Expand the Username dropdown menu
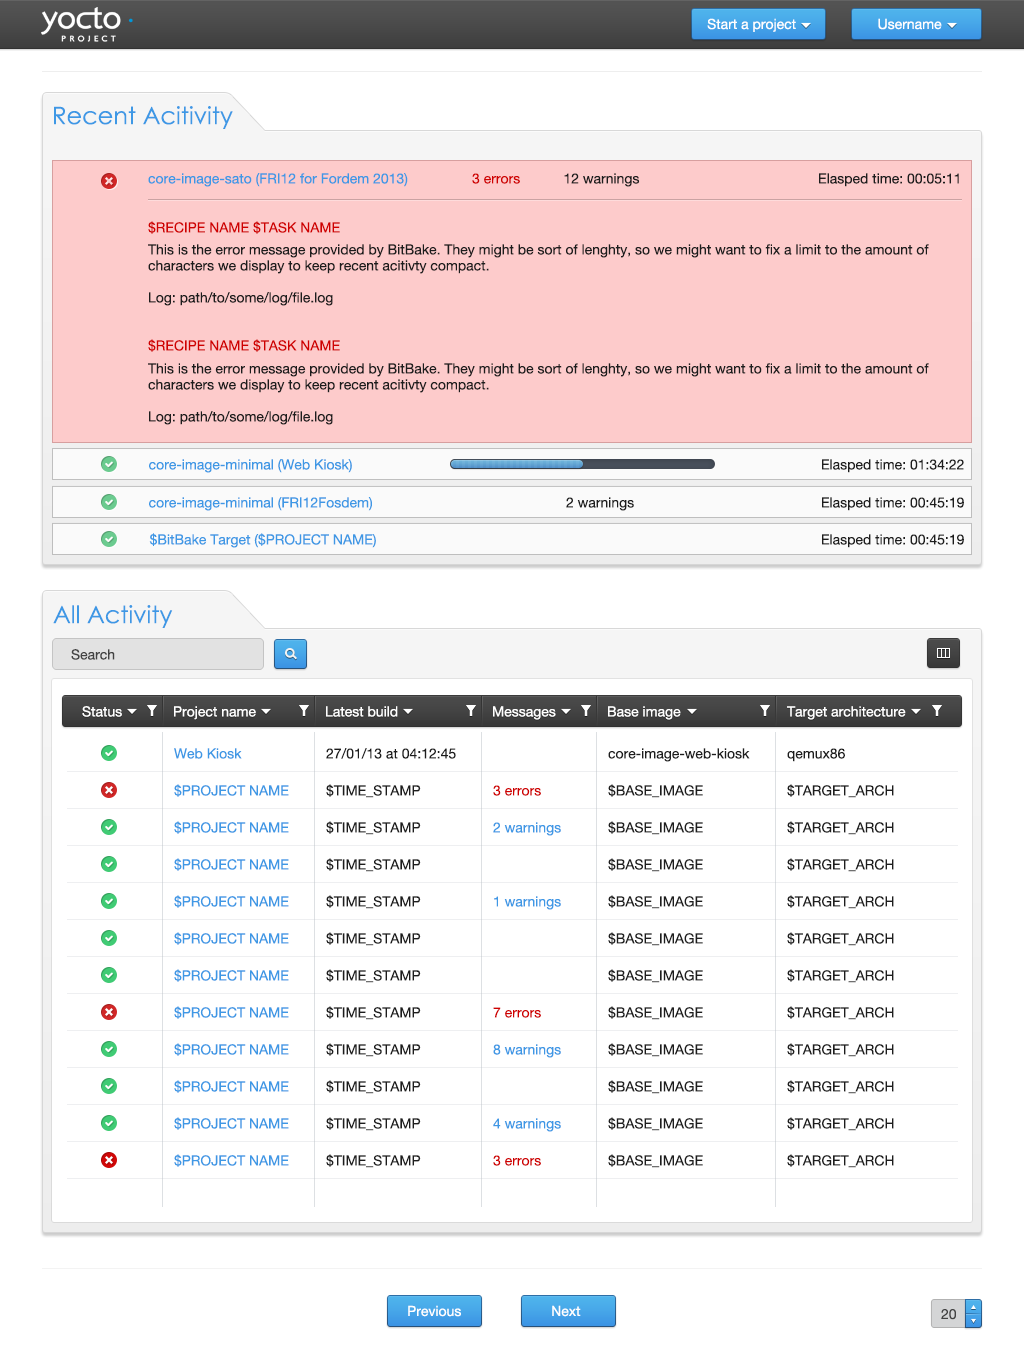Viewport: 1024px width, 1350px height. (916, 24)
